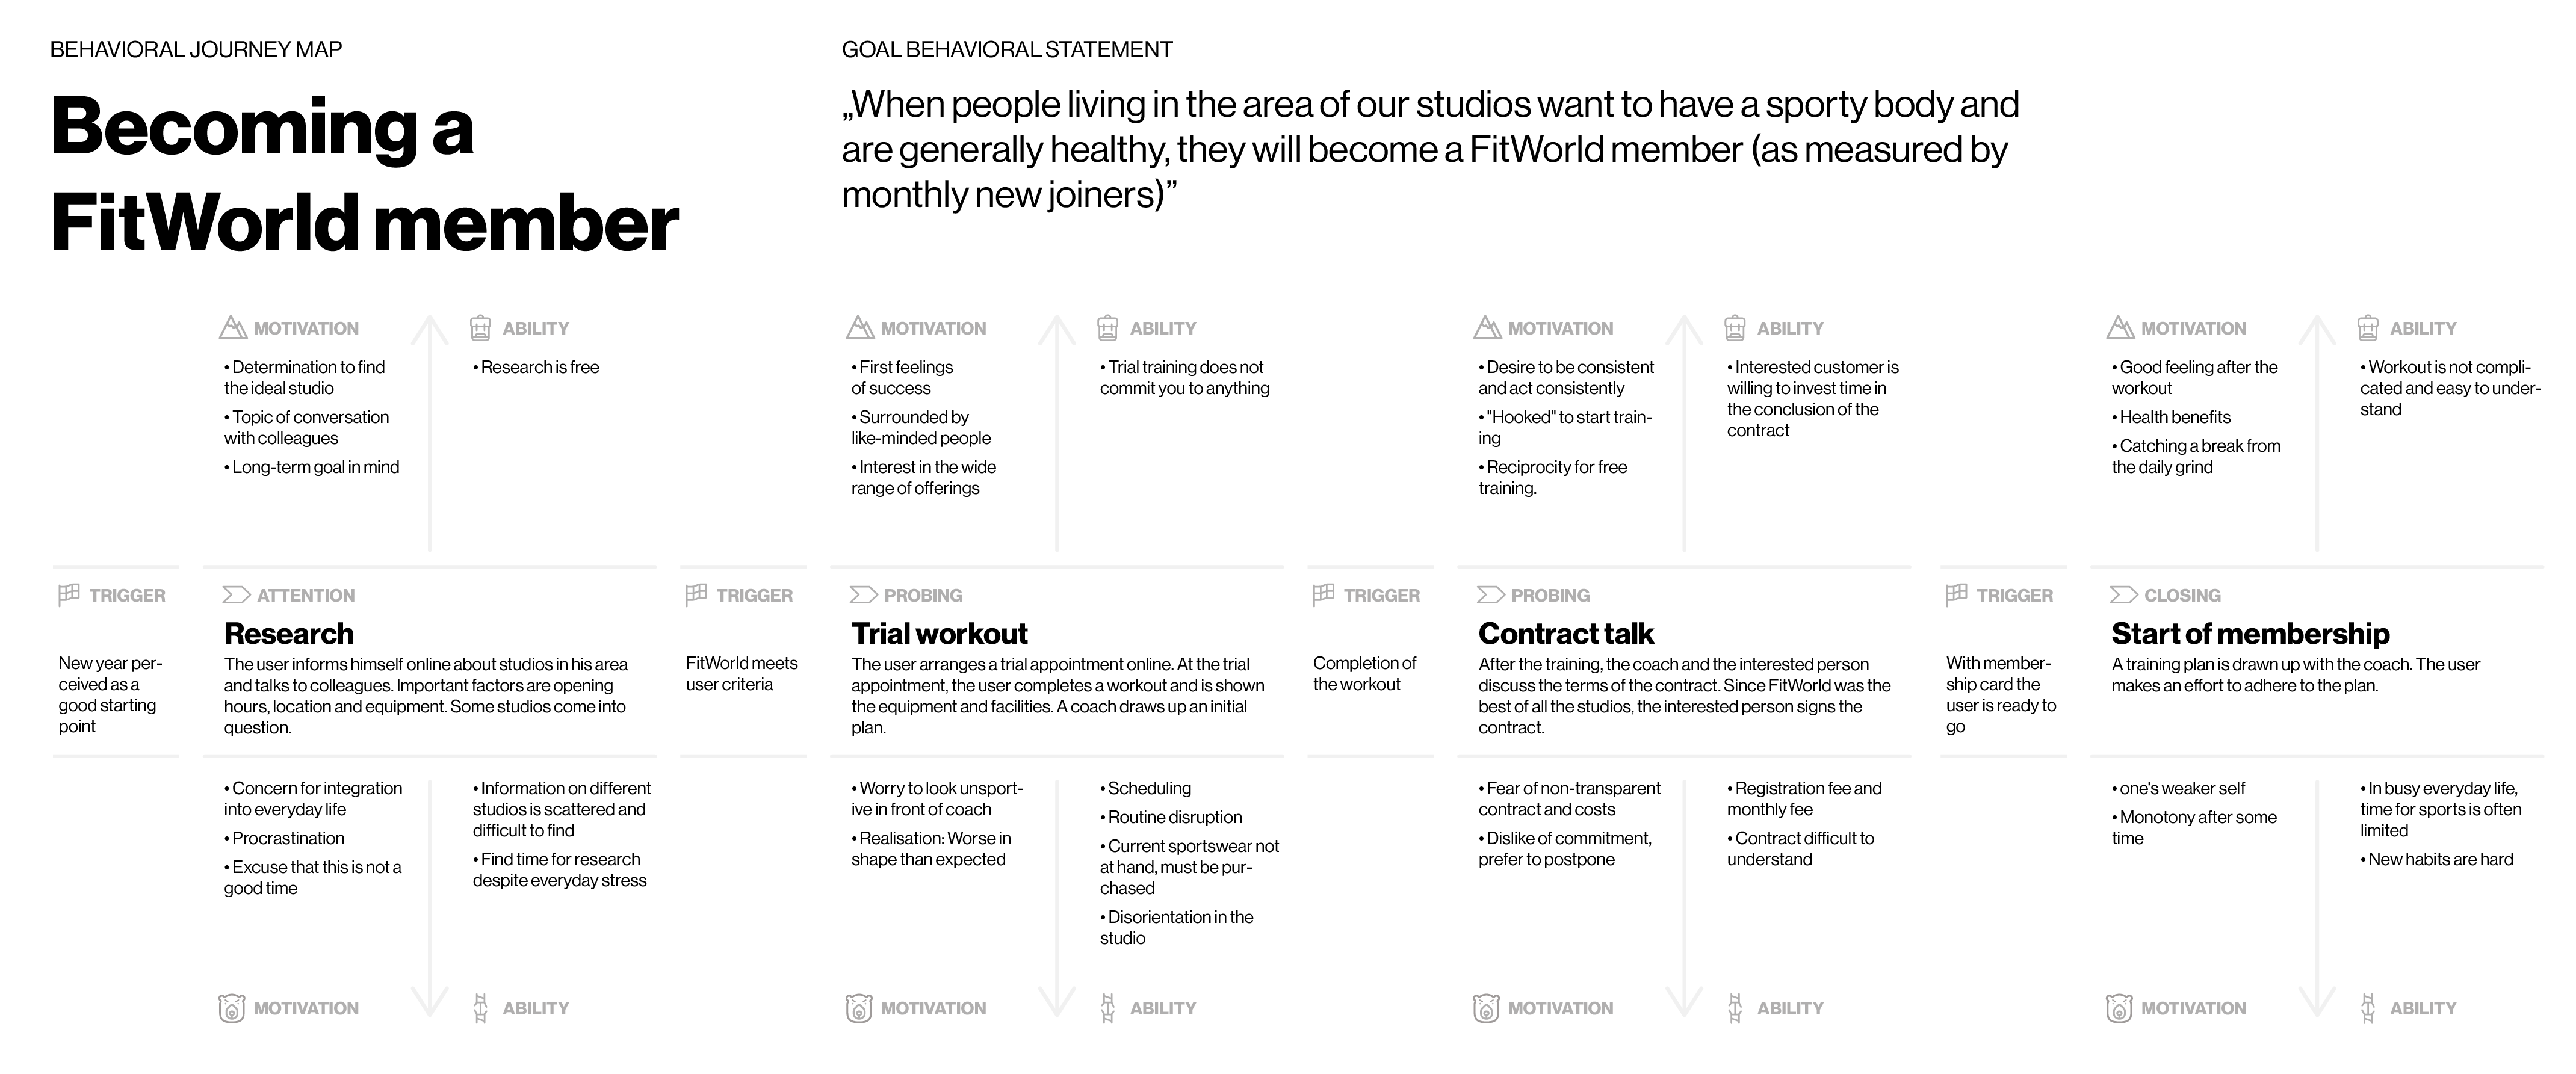
Task: Select the flag Trigger icon above "Completion of the workout"
Action: [1323, 595]
